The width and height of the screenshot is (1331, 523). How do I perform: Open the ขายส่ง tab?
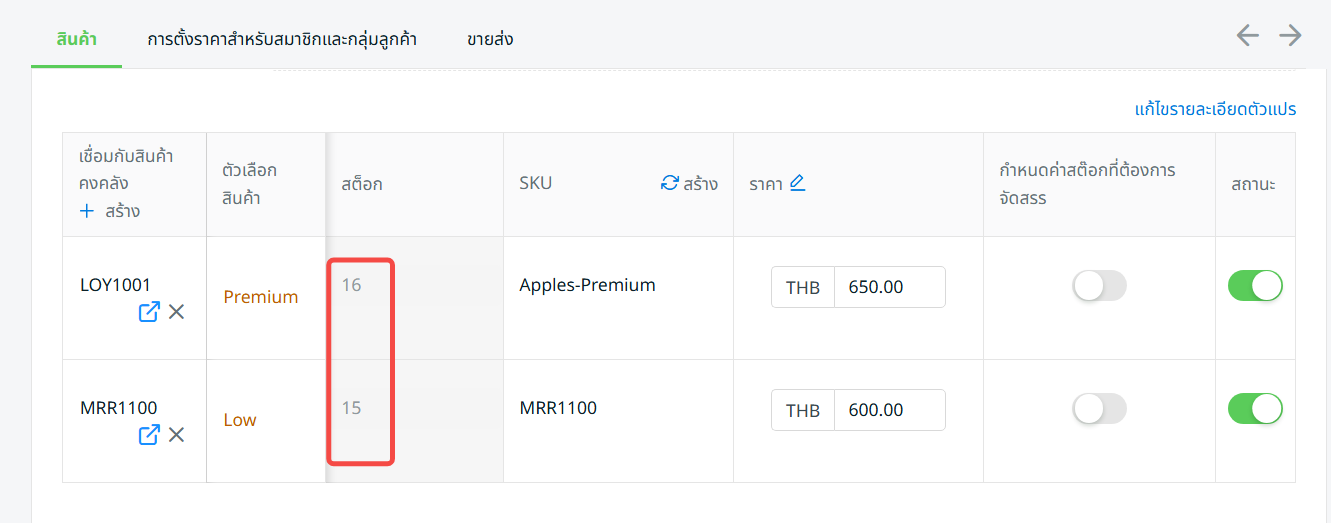[x=490, y=40]
